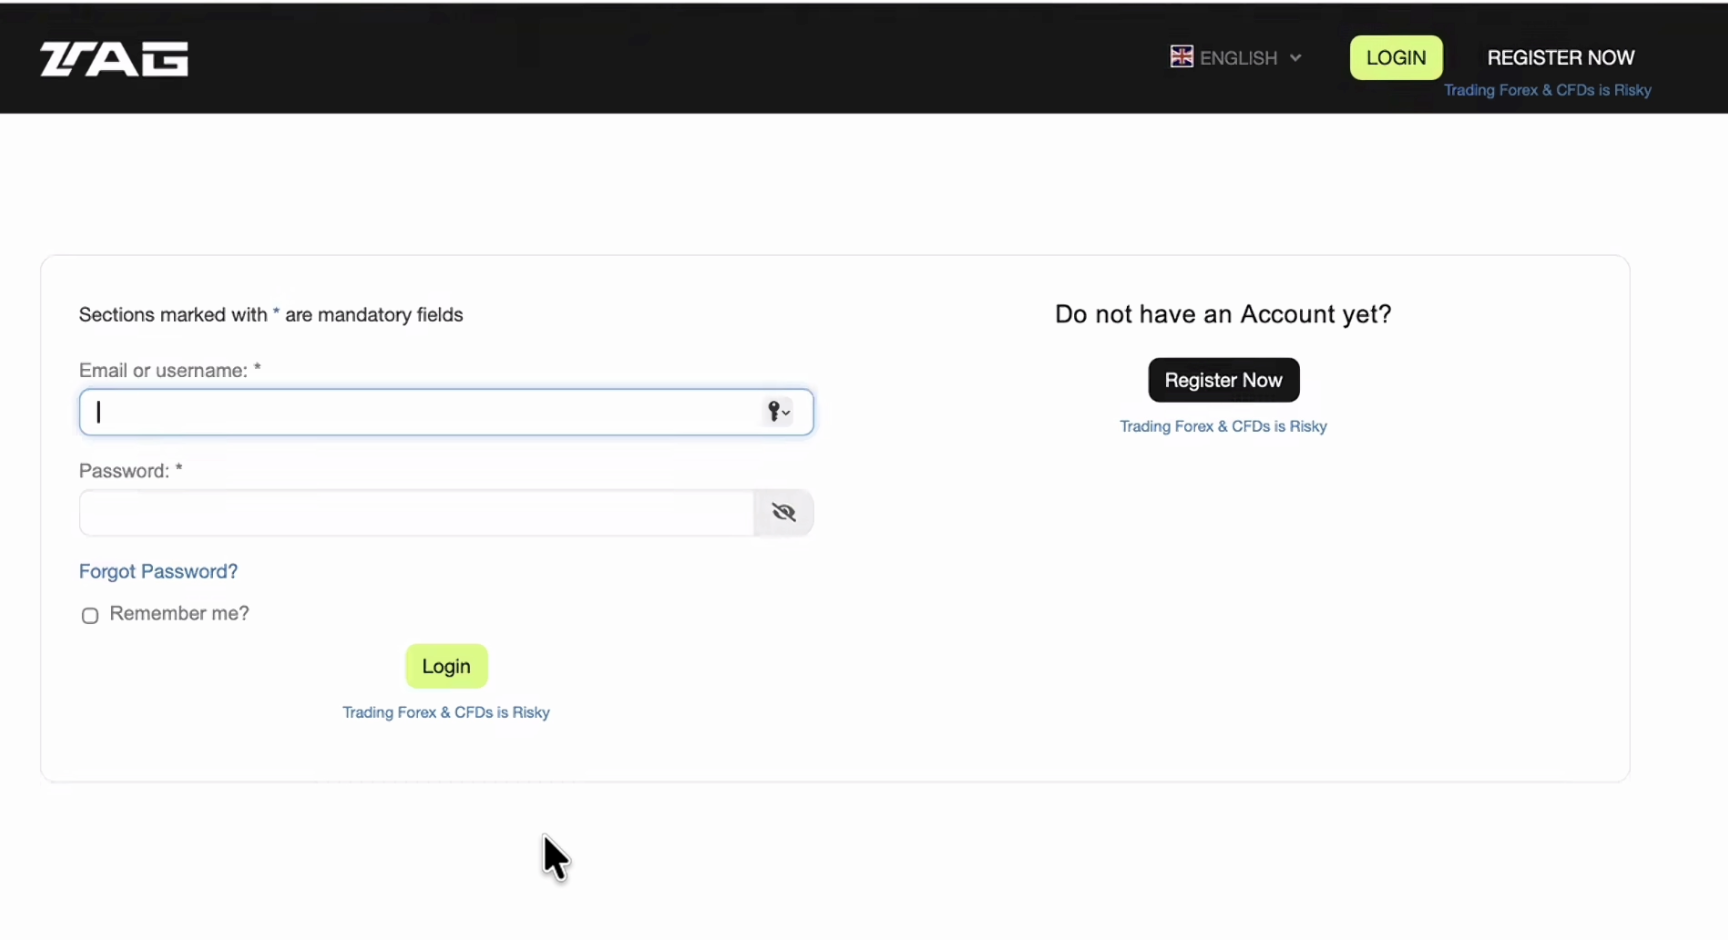The height and width of the screenshot is (940, 1728).
Task: Submit with the green Login button
Action: tap(446, 666)
